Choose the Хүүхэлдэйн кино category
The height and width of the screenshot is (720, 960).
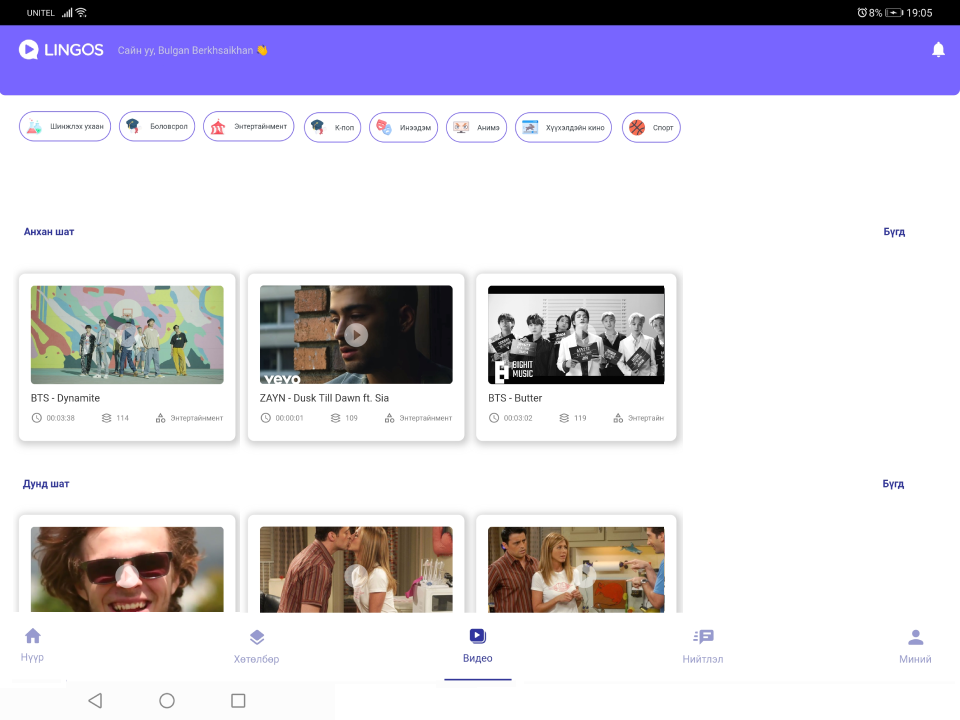point(563,127)
